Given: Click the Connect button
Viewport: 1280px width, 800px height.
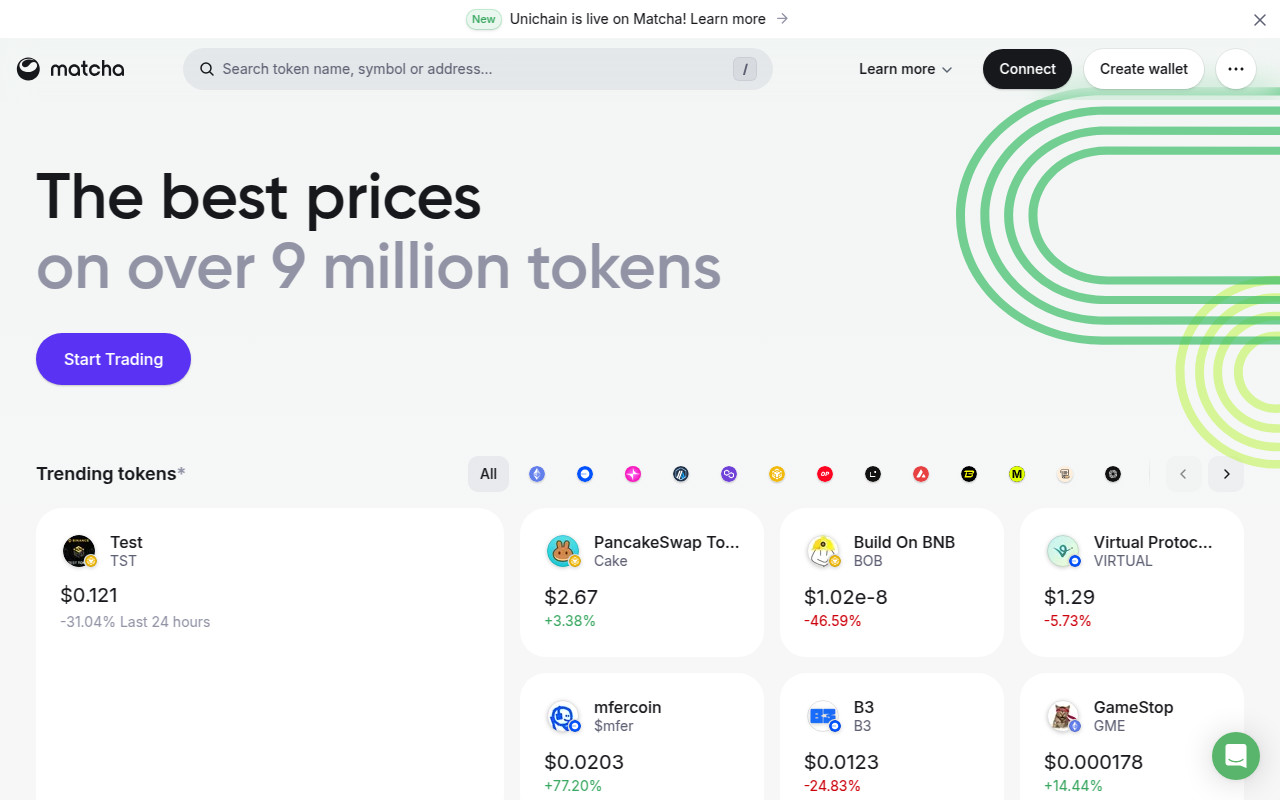Looking at the screenshot, I should (1027, 69).
